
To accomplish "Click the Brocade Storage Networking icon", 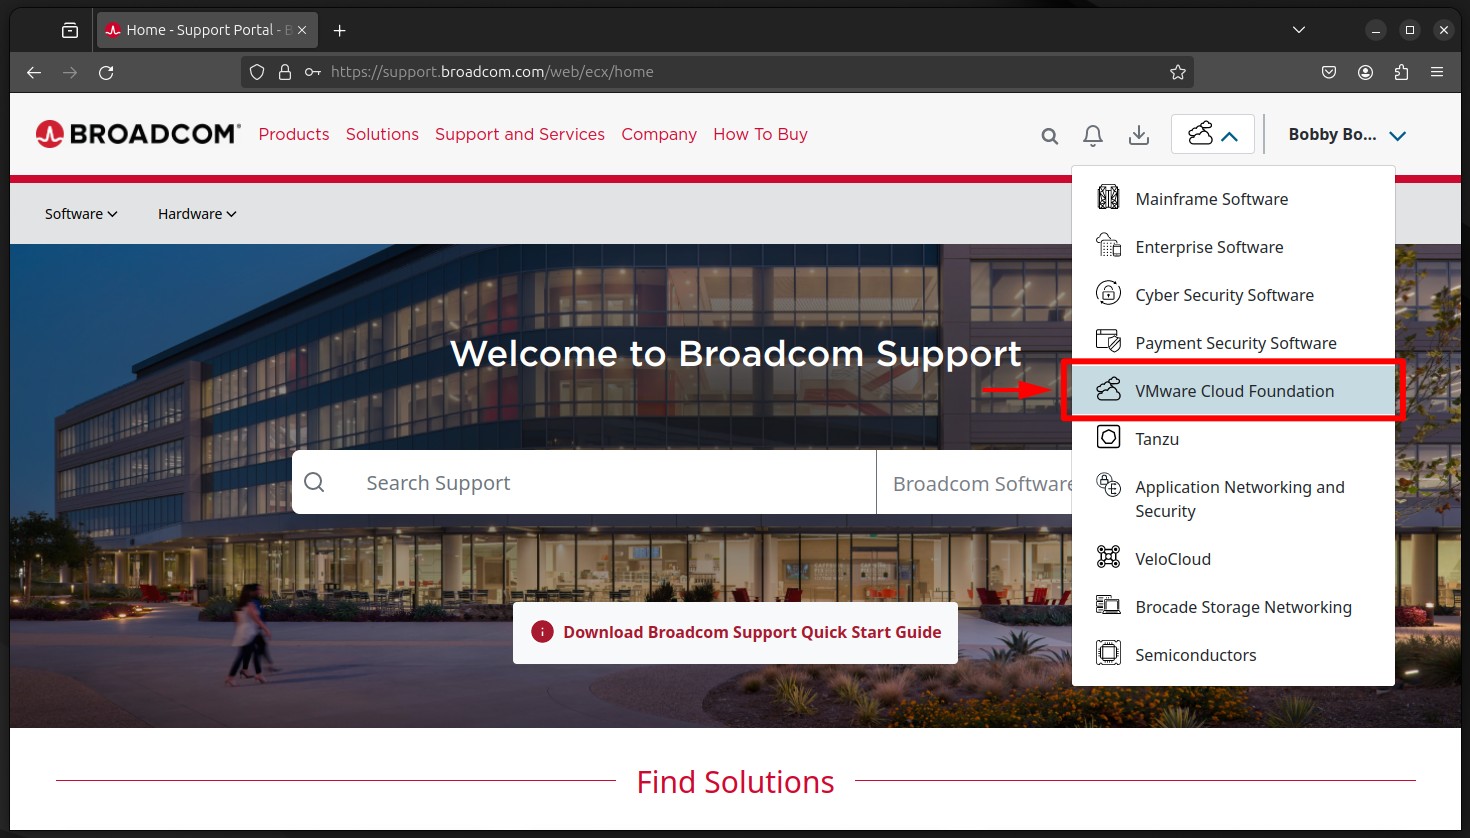I will [1108, 605].
